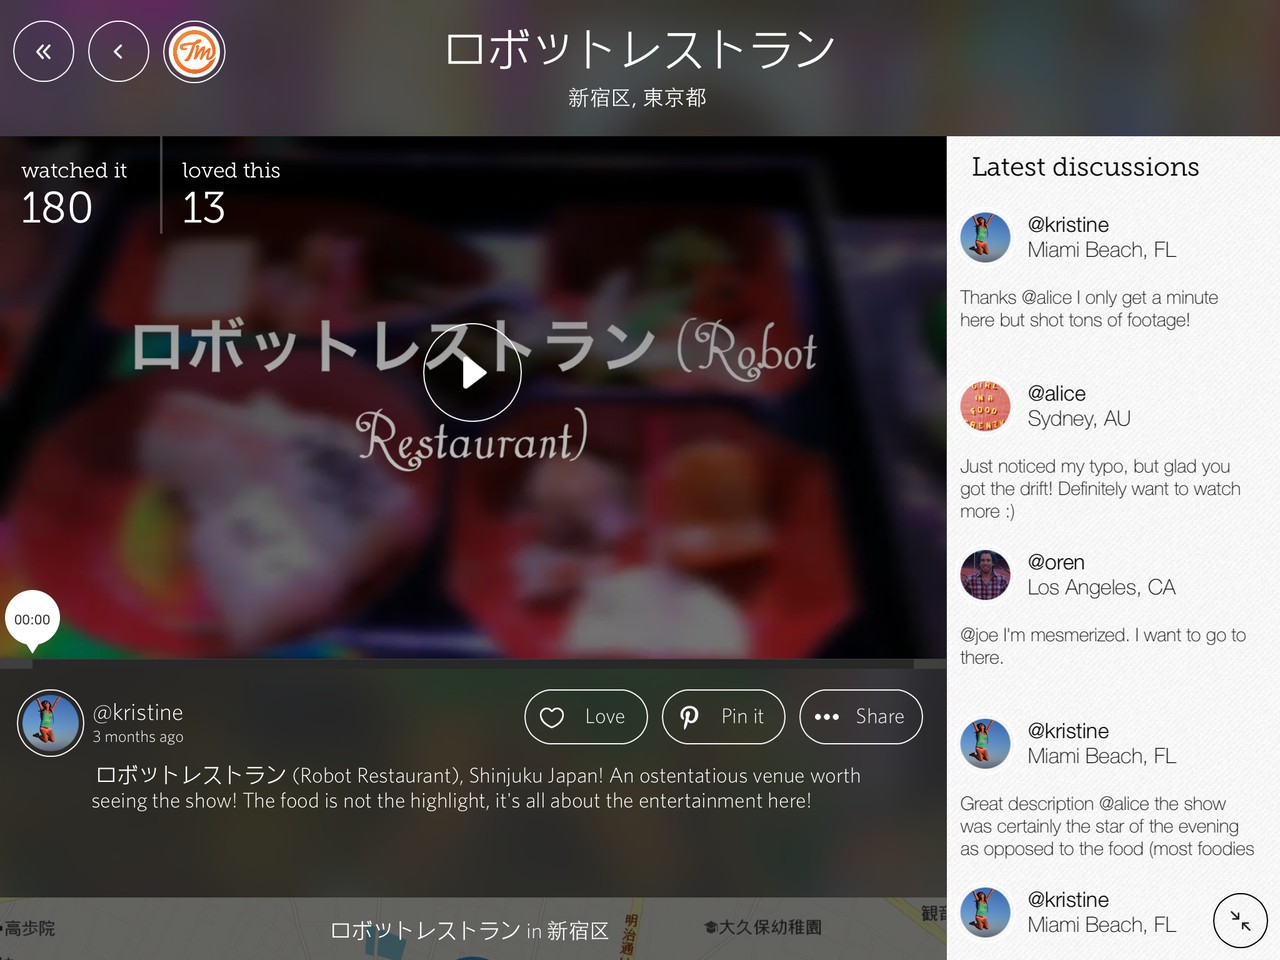Select @alice username in discussions
The image size is (1280, 960).
click(1057, 394)
